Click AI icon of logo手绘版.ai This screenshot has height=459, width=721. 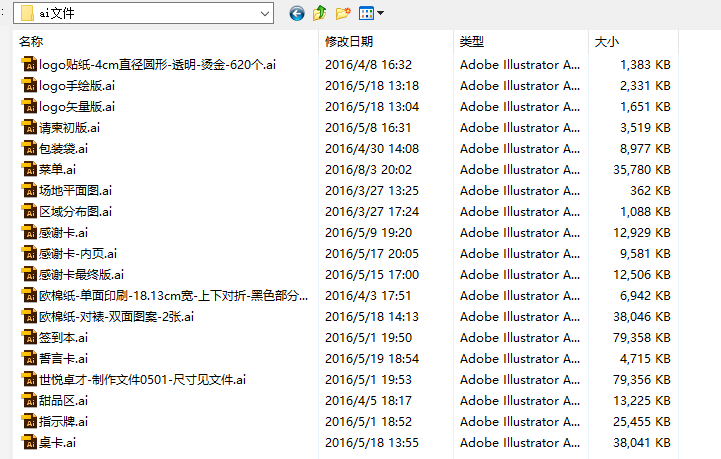(29, 86)
